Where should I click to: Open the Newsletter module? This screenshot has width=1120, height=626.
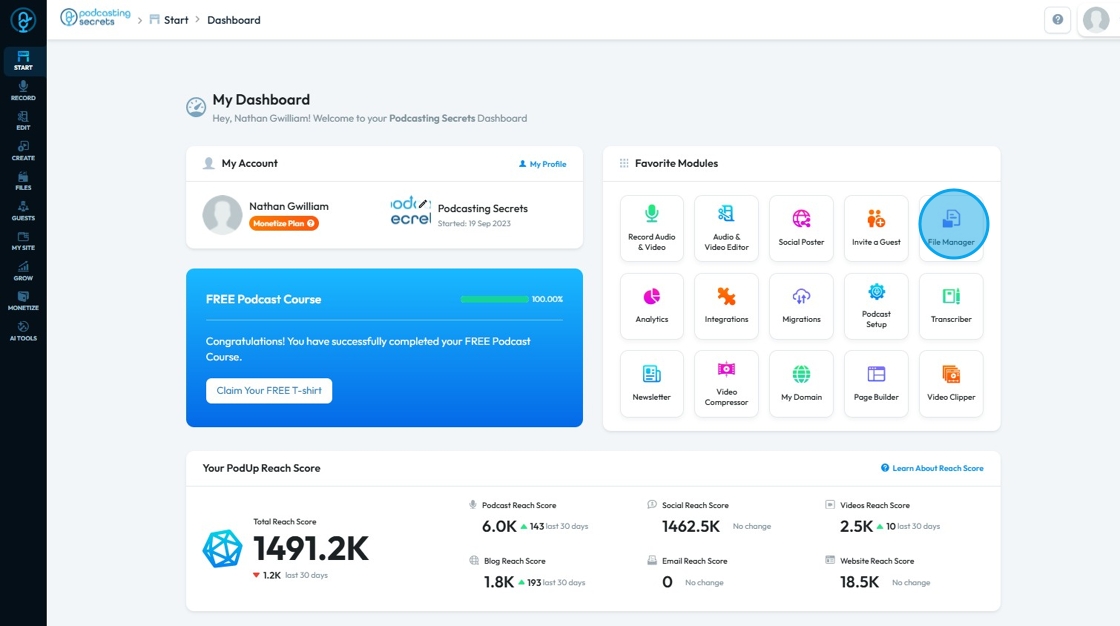coord(651,384)
